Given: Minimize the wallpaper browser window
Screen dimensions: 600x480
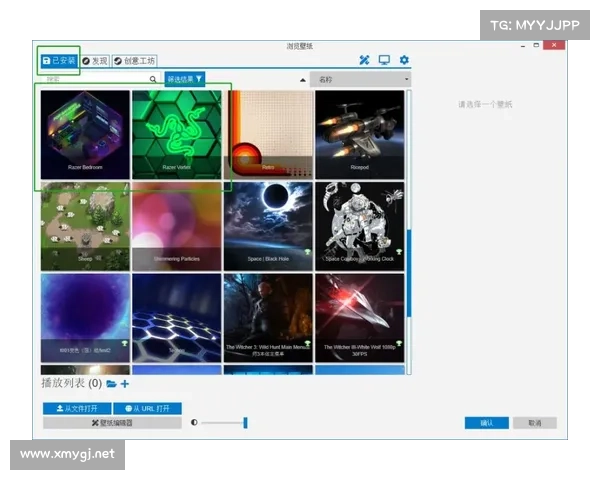Looking at the screenshot, I should [x=523, y=46].
